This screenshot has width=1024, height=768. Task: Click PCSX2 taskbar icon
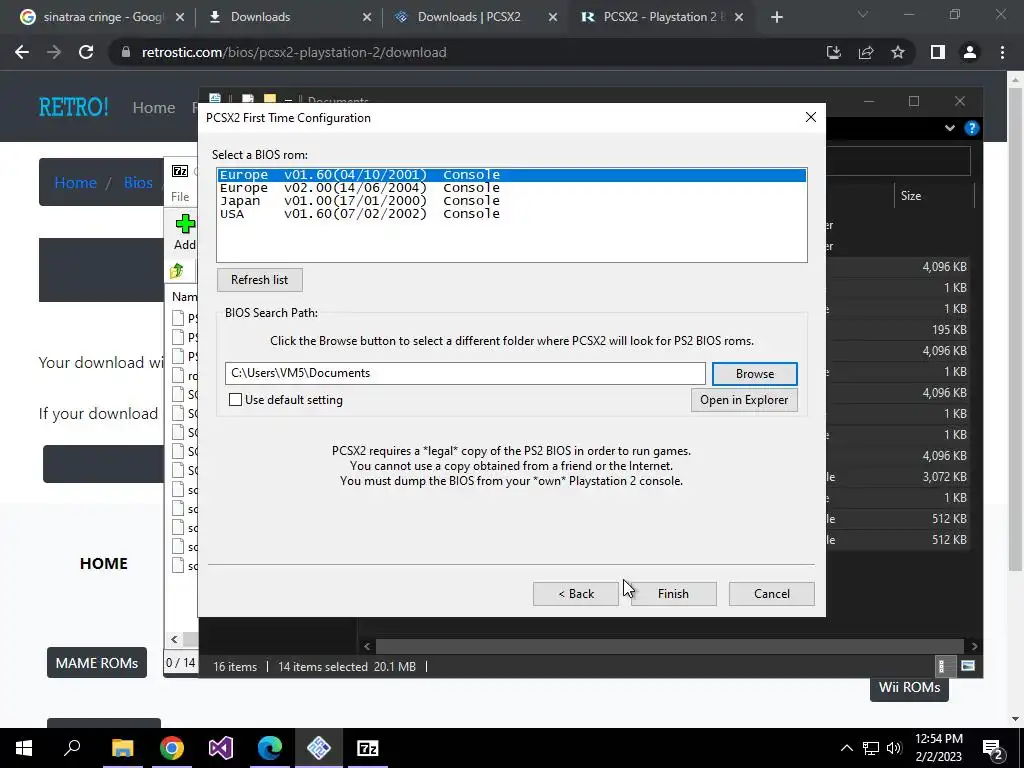(319, 748)
